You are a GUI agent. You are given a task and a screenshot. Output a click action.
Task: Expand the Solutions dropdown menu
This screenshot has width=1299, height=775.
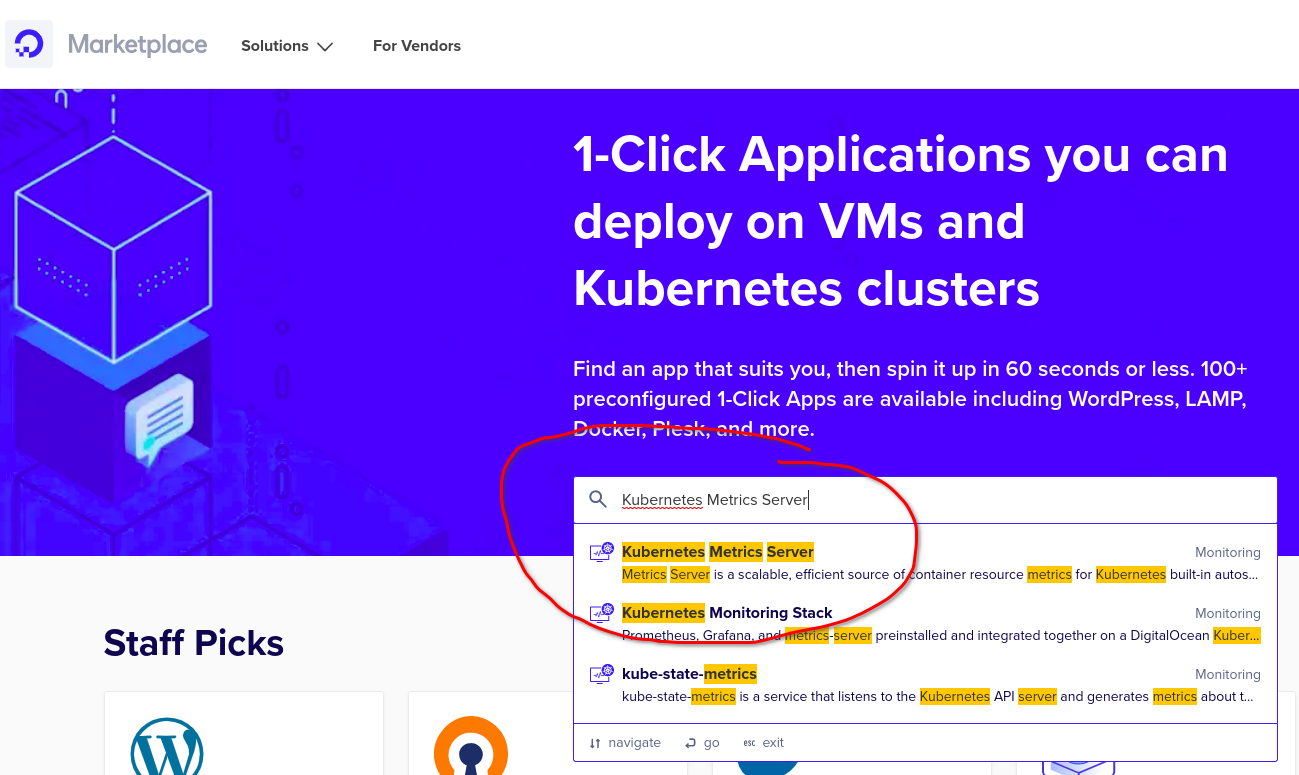pos(287,46)
